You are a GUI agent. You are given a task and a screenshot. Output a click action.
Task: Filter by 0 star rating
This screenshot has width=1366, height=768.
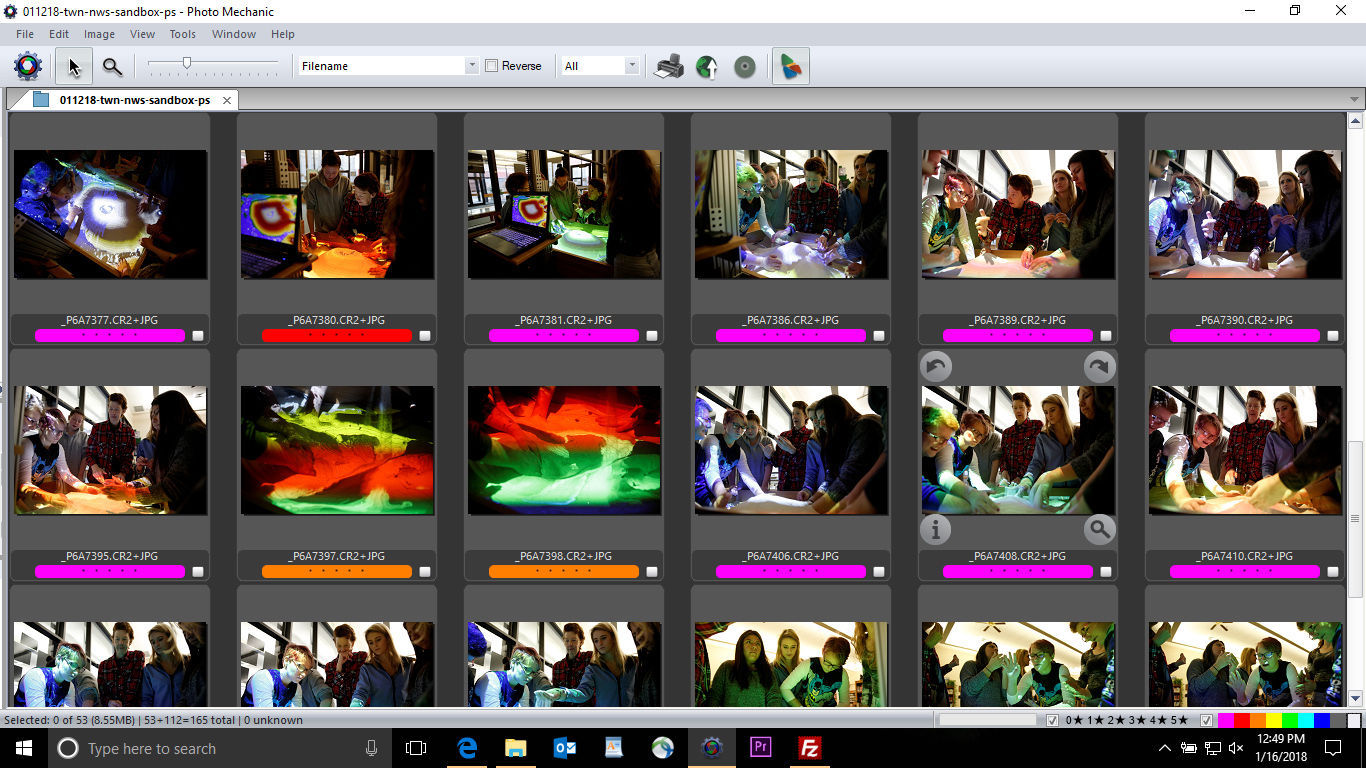(1073, 720)
